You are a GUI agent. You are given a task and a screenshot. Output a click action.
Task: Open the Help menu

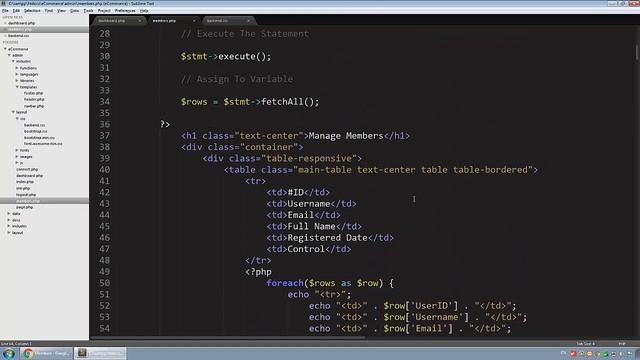[144, 11]
